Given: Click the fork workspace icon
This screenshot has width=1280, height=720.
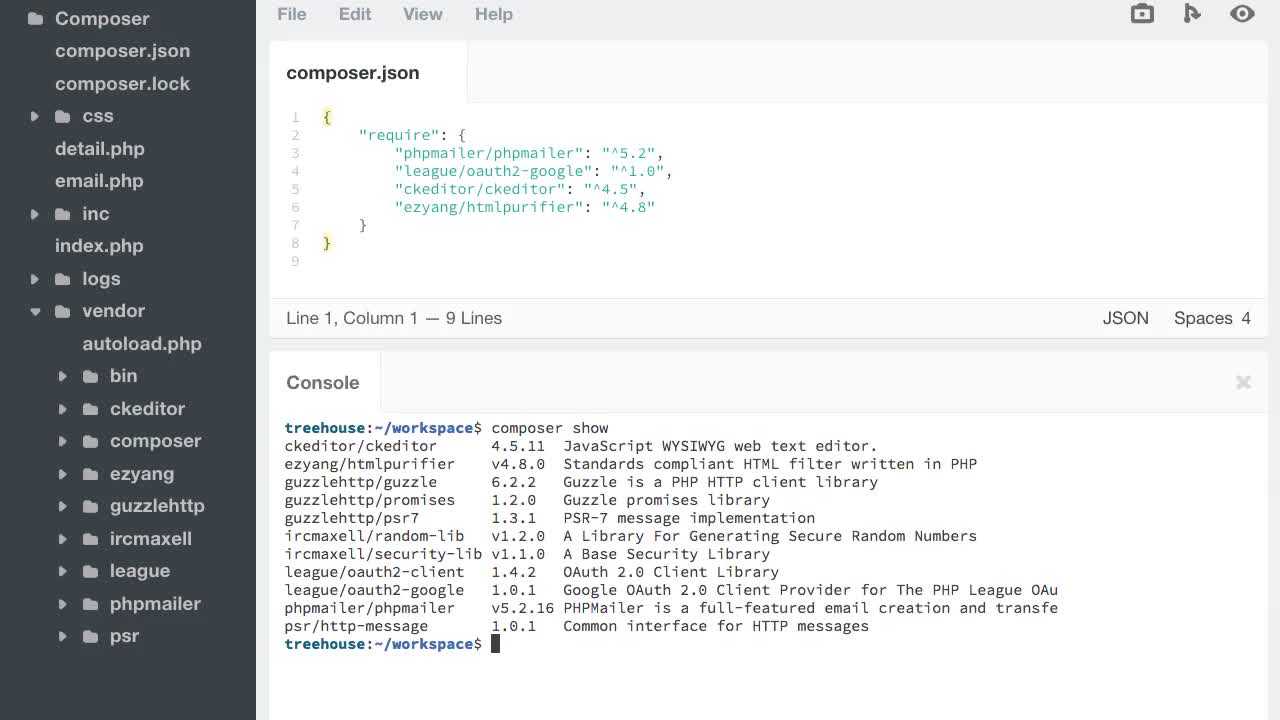Looking at the screenshot, I should click(1192, 14).
